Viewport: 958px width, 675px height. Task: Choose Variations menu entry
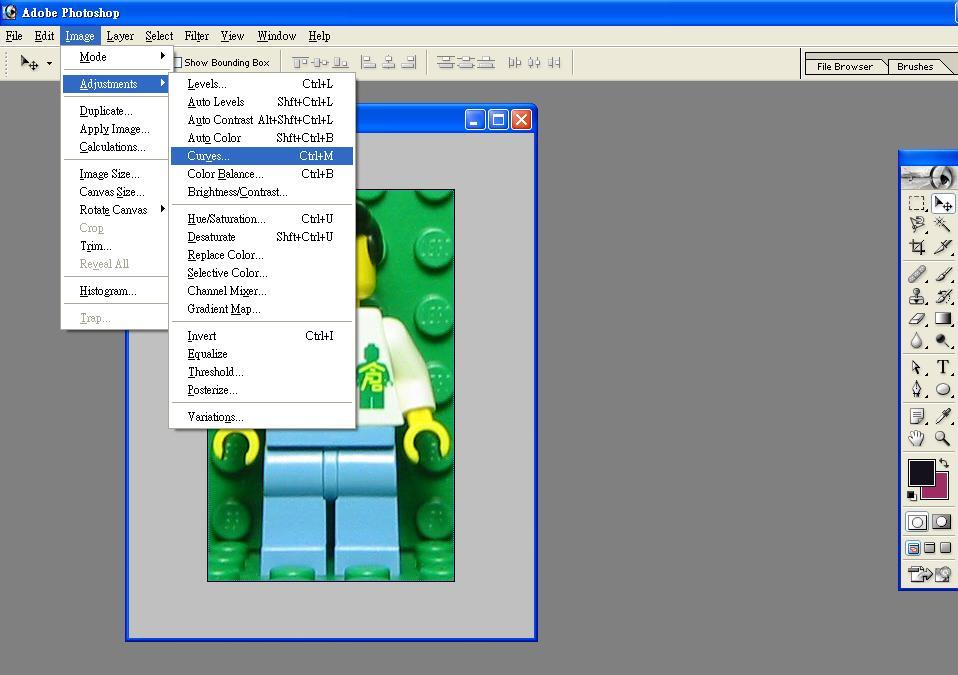pyautogui.click(x=261, y=417)
